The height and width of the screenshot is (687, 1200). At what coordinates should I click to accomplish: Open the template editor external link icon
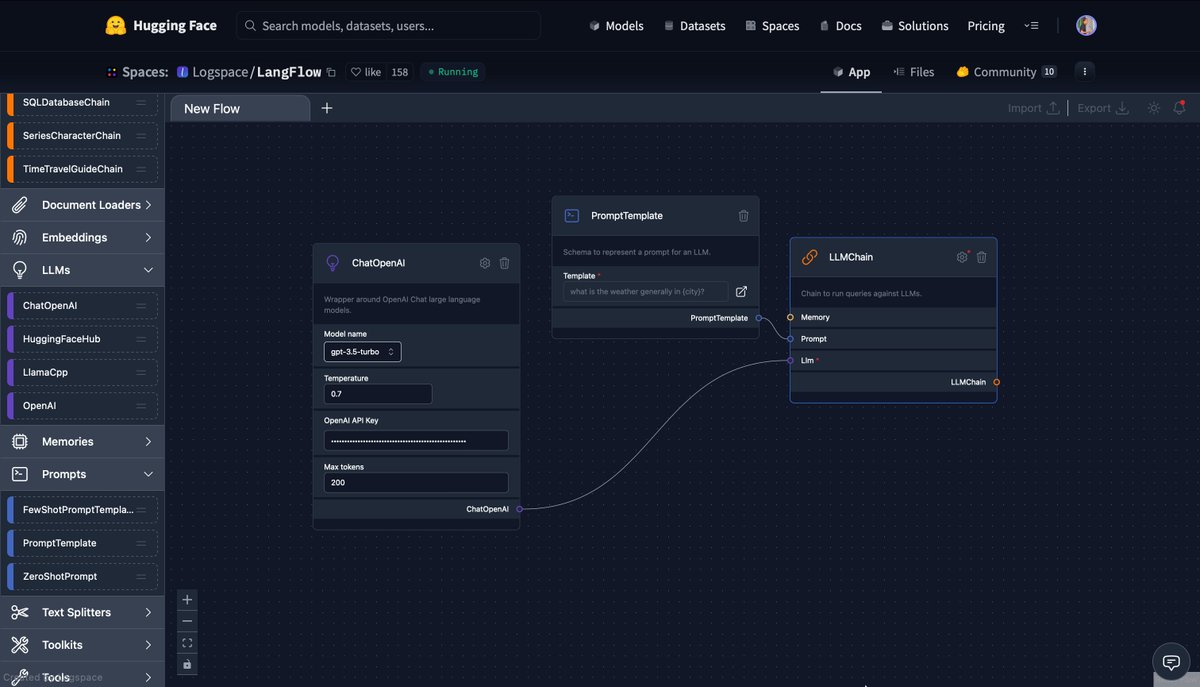(x=741, y=292)
